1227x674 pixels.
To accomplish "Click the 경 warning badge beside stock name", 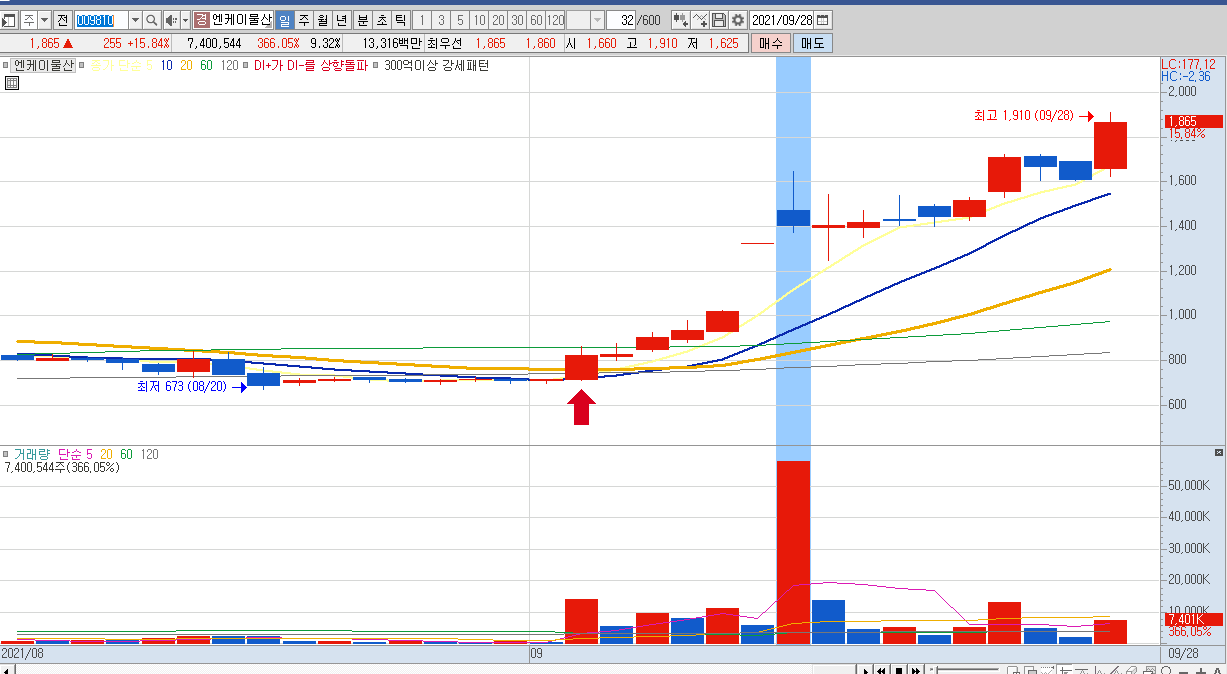I will coord(201,20).
